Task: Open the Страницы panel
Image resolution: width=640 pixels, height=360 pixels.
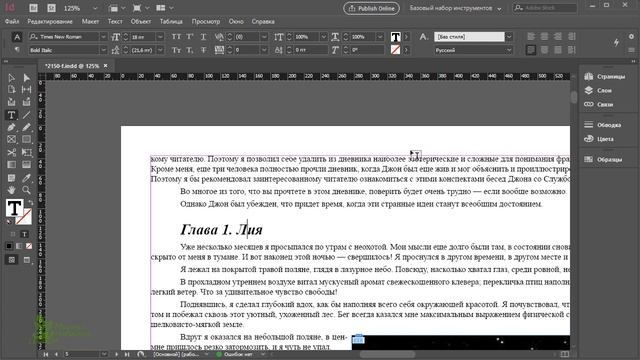Action: [605, 77]
